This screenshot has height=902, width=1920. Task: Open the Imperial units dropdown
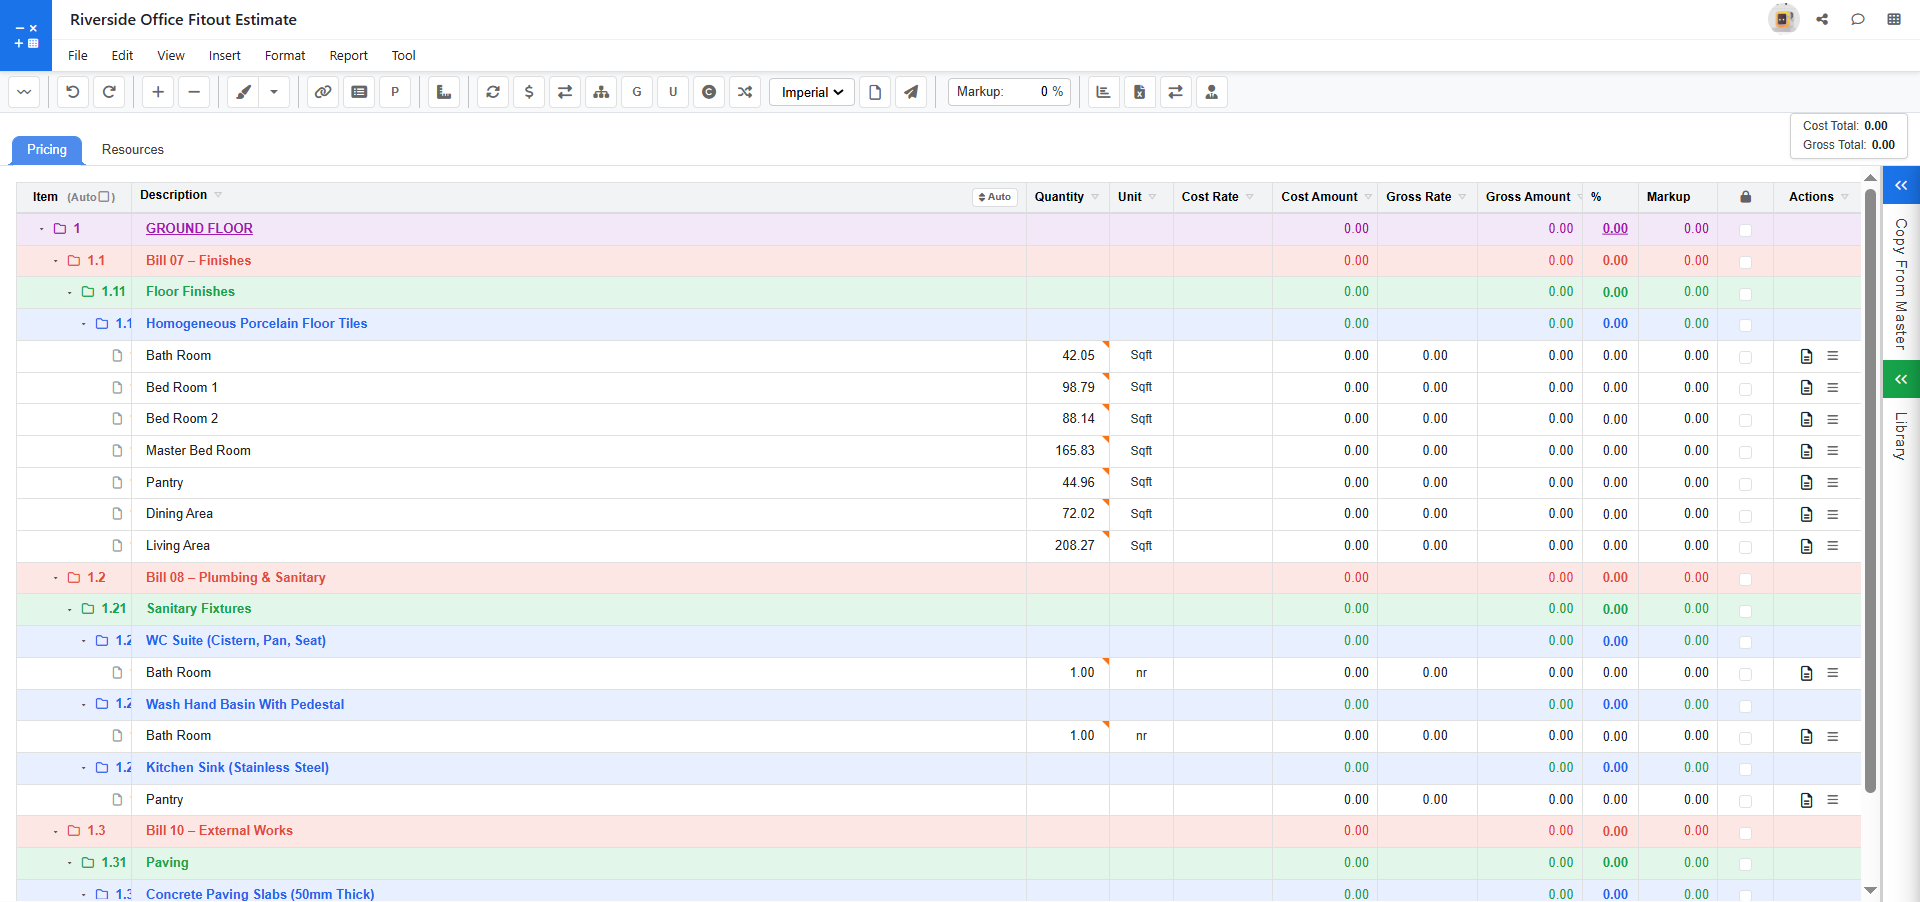point(812,92)
